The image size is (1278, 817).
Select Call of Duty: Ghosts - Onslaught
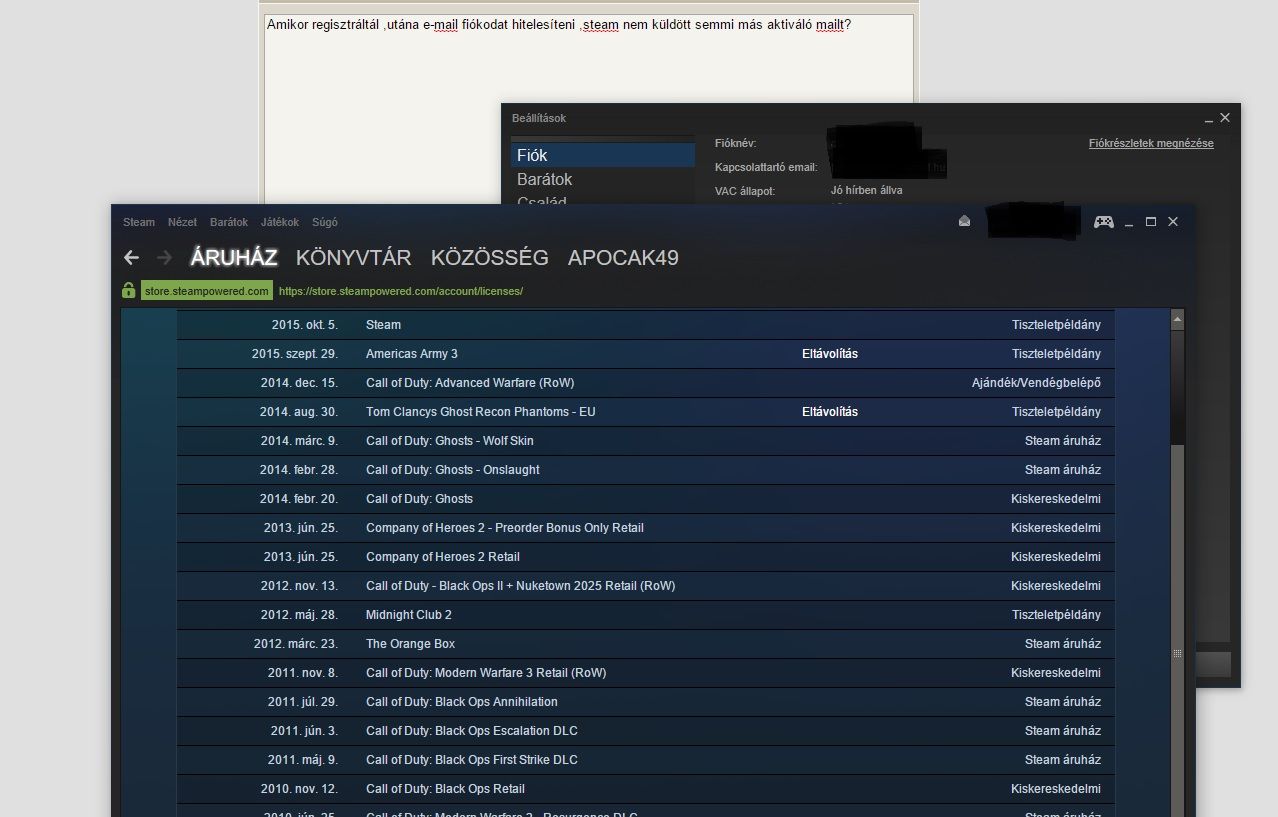[453, 470]
